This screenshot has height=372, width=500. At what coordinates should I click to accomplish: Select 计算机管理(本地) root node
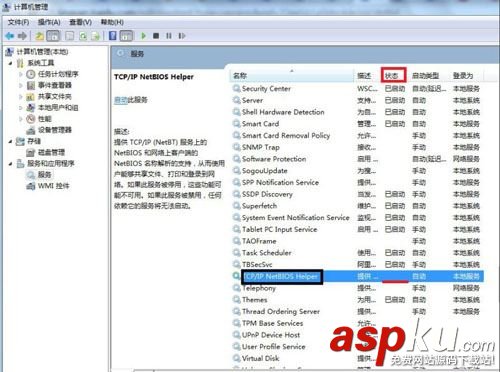pyautogui.click(x=42, y=52)
